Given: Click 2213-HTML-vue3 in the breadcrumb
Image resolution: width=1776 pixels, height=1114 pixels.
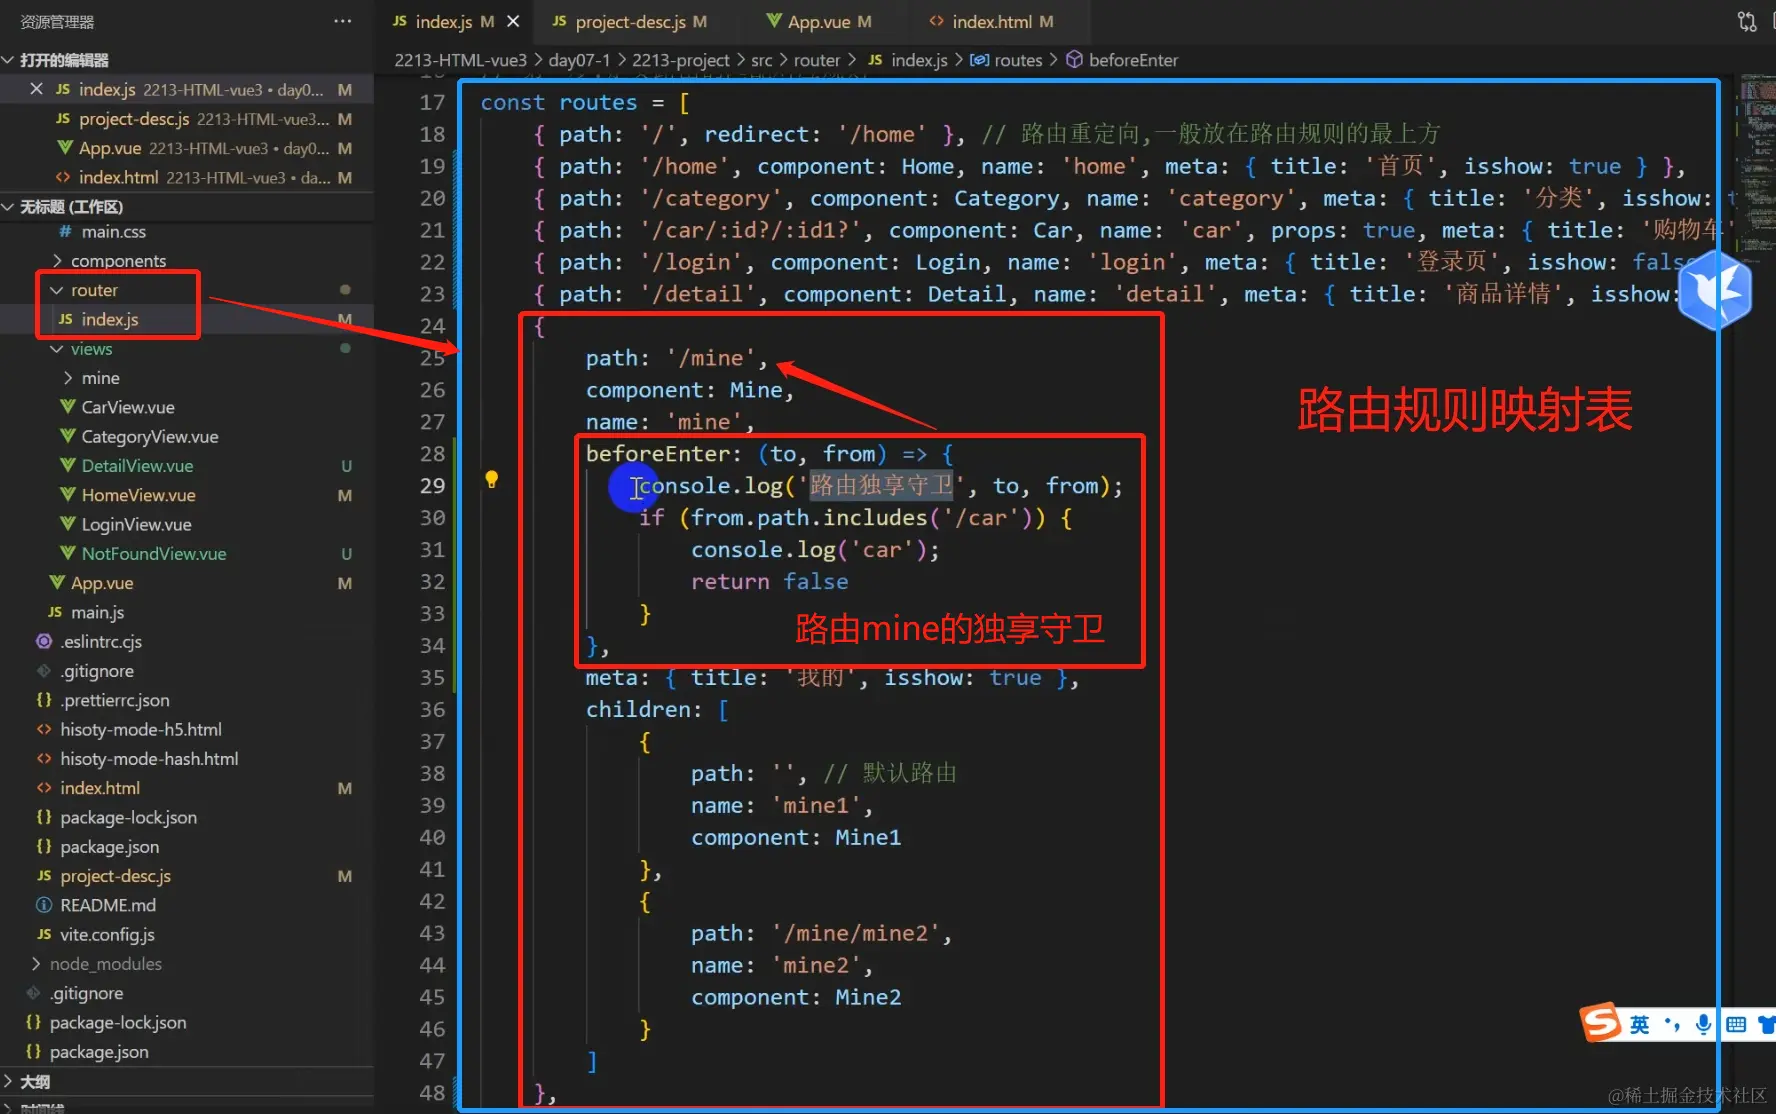Looking at the screenshot, I should click(x=460, y=60).
